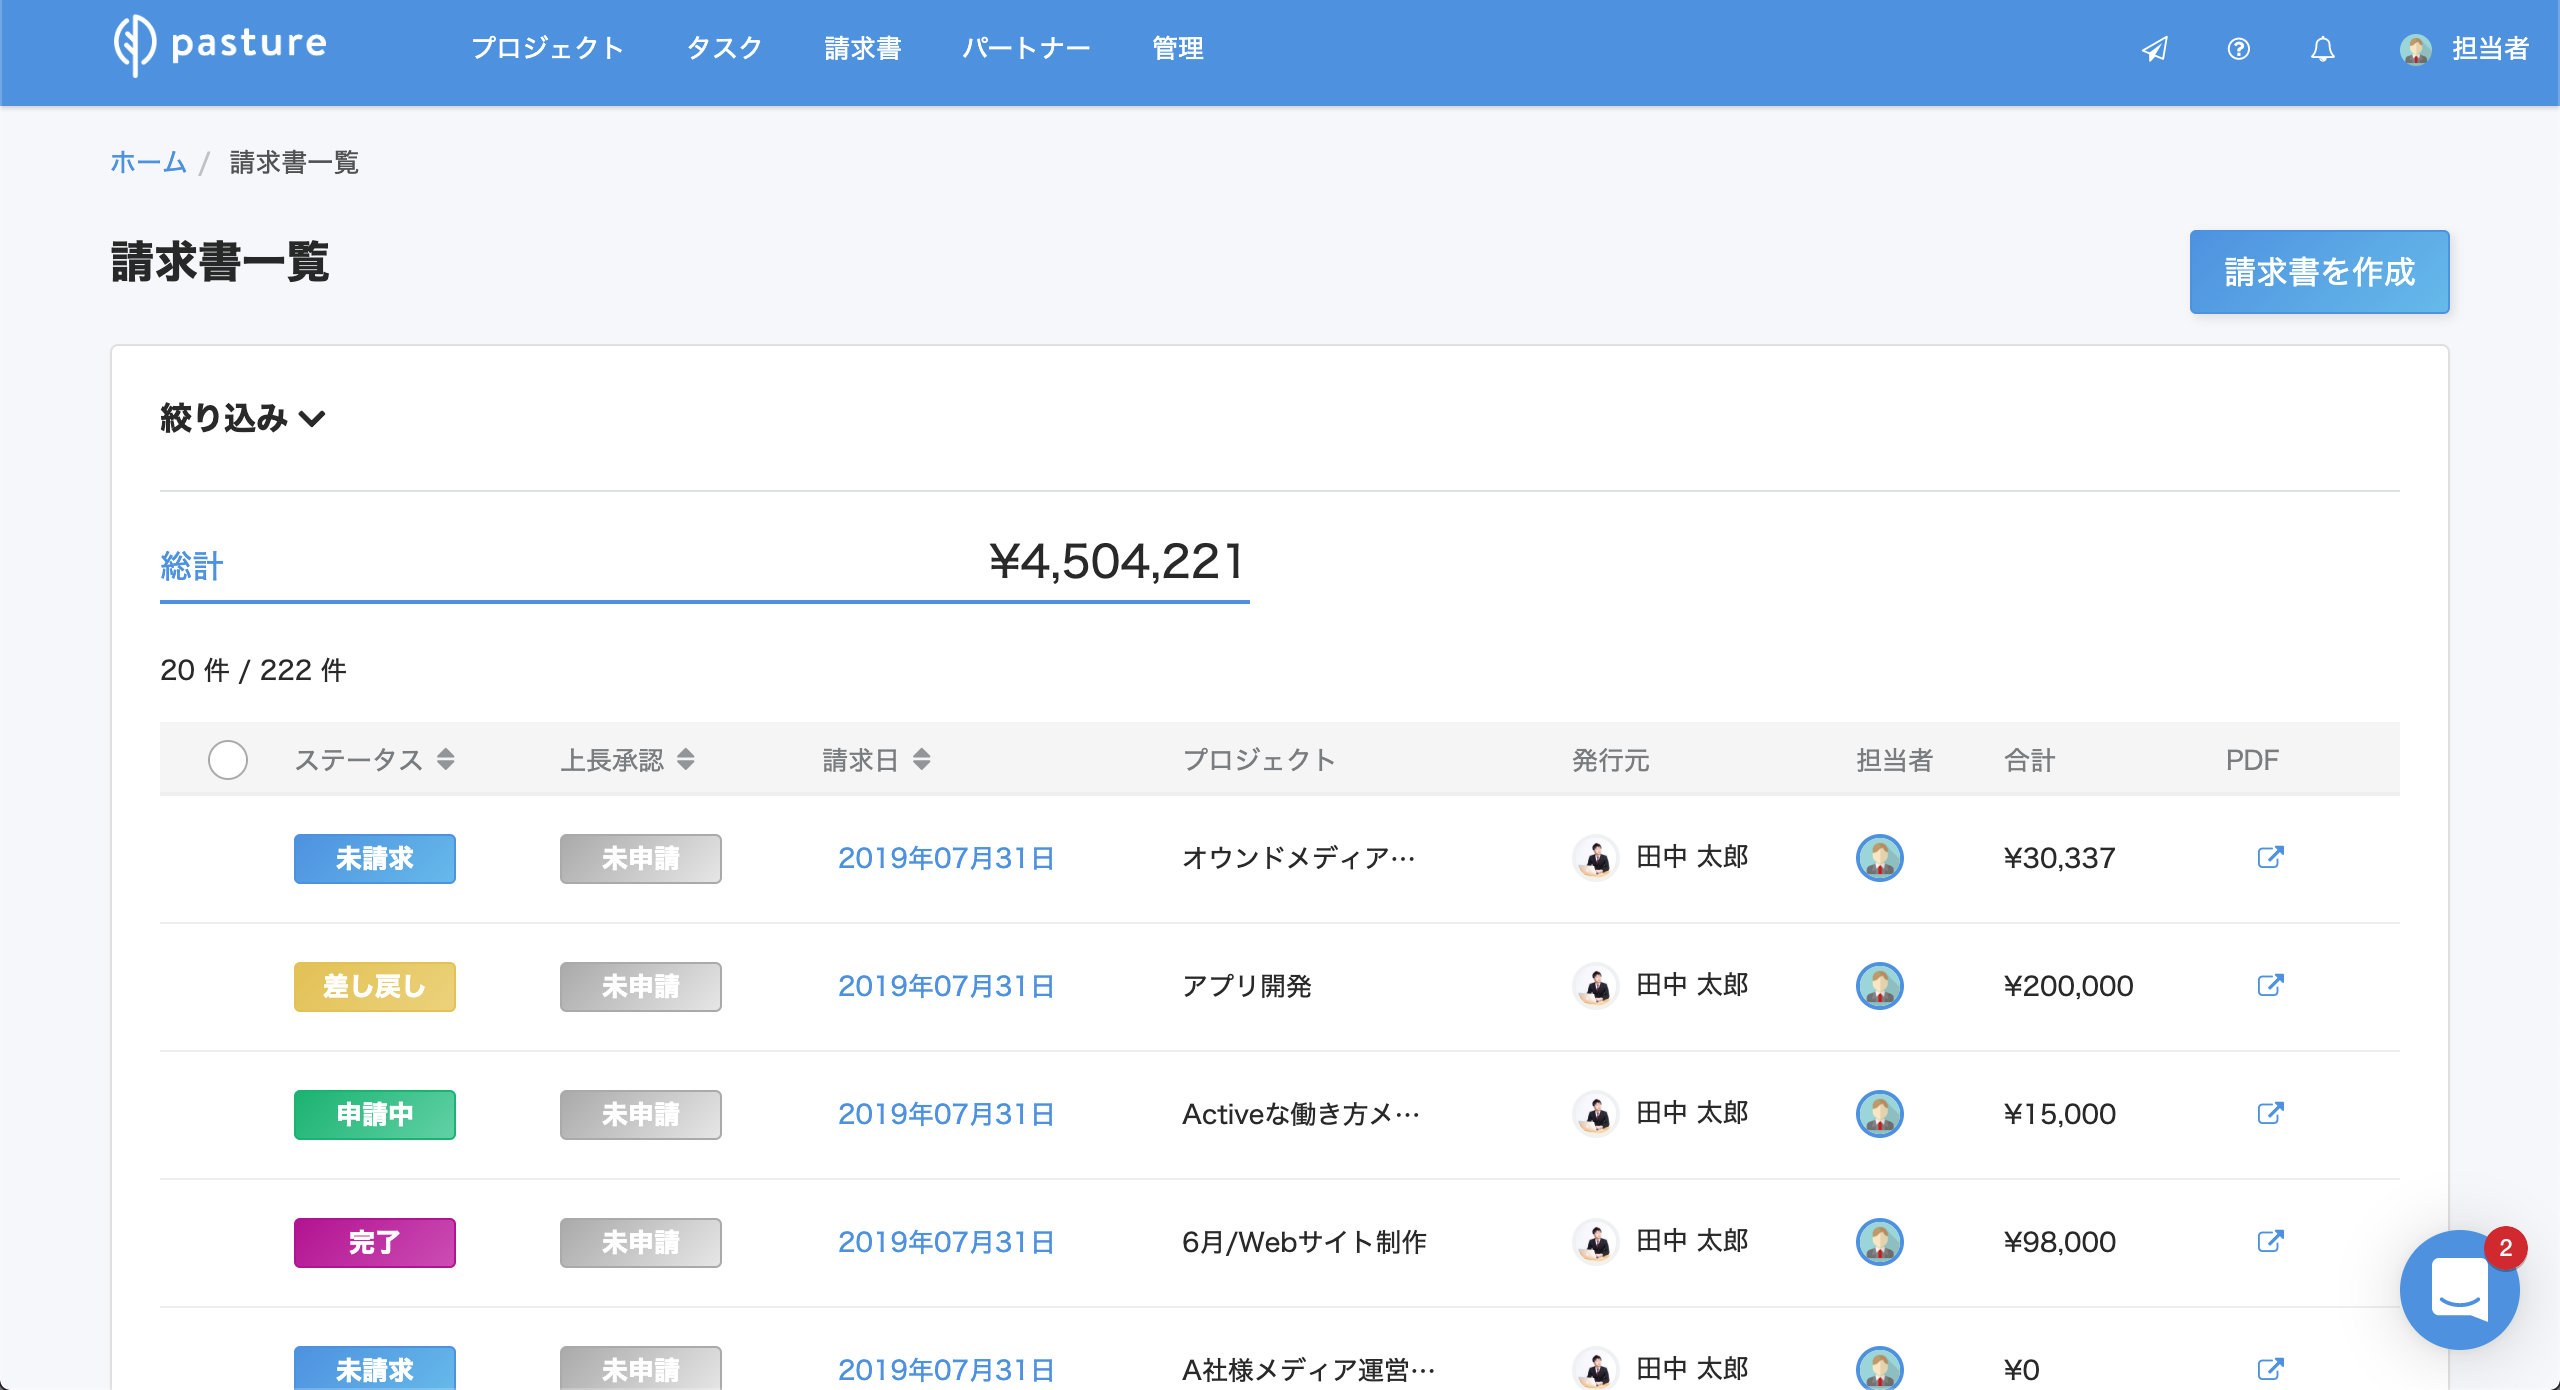This screenshot has height=1390, width=2560.
Task: Open the パートナー menu
Action: pyautogui.click(x=1026, y=48)
